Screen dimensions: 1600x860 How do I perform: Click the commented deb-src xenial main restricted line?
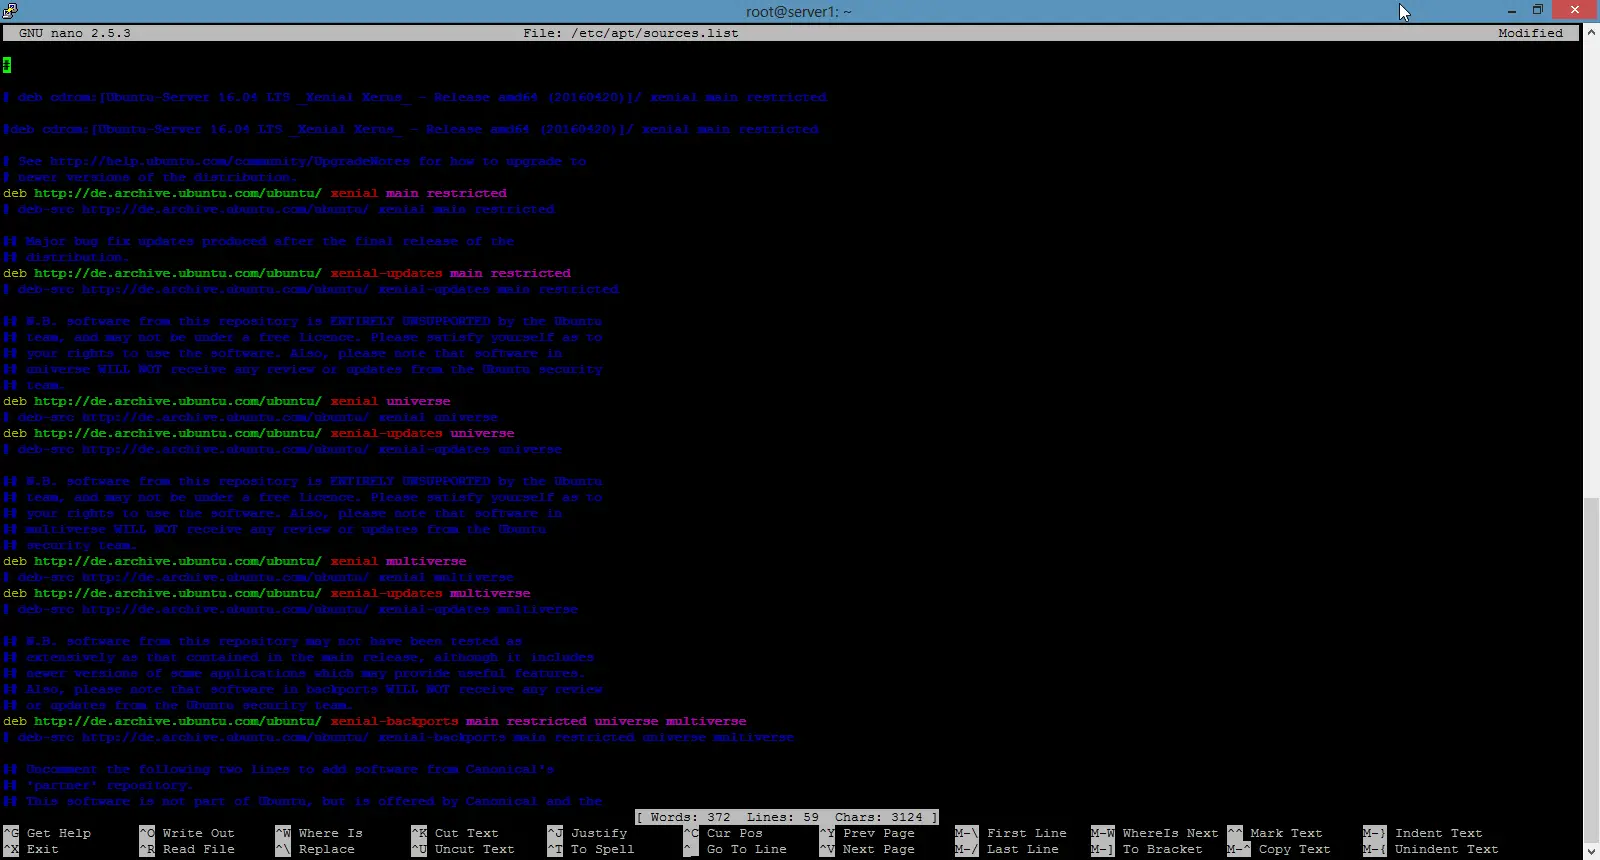click(279, 209)
